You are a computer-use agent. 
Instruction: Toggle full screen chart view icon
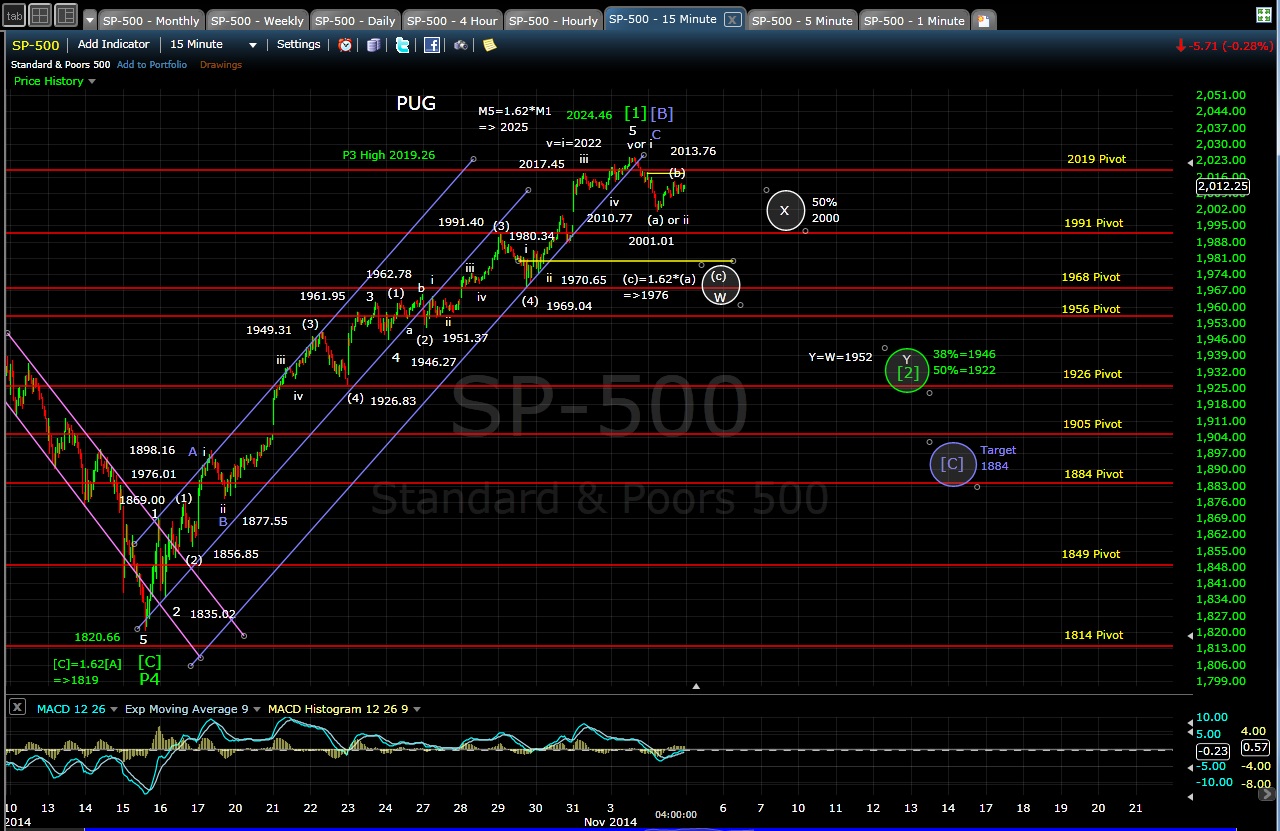[1263, 15]
